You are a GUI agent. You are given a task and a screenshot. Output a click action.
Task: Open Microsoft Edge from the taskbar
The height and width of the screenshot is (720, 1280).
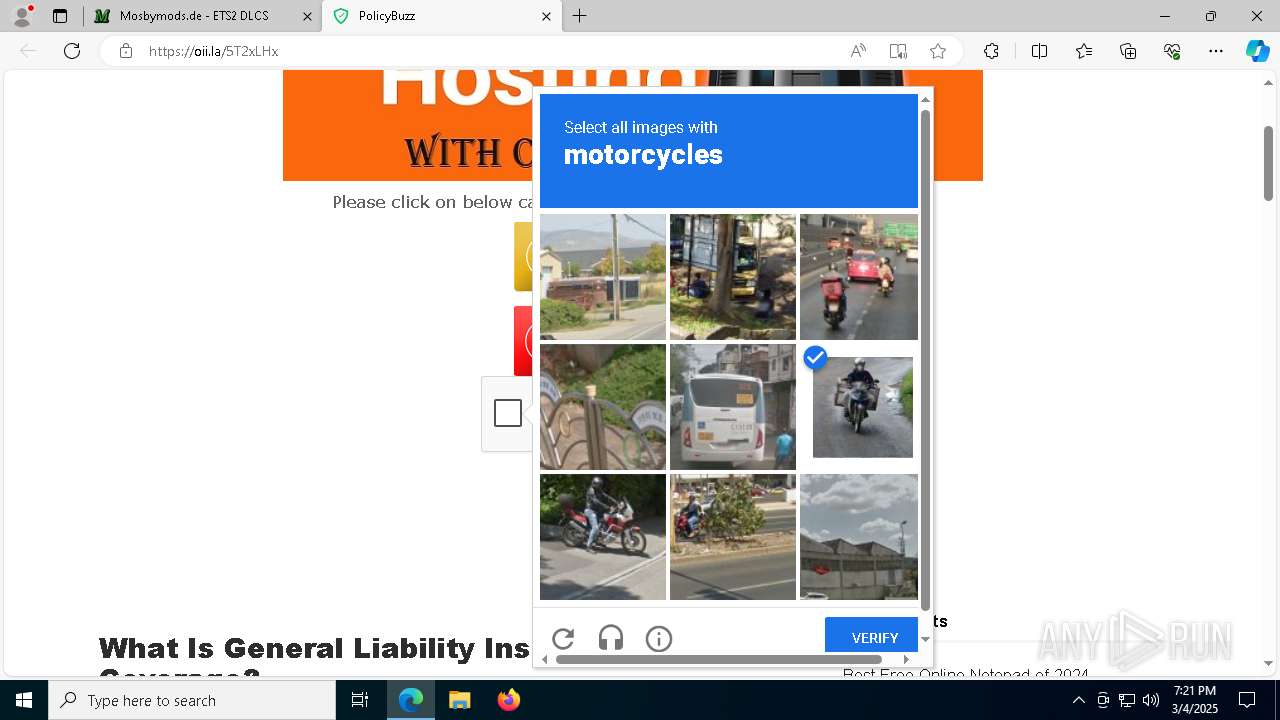click(x=411, y=700)
